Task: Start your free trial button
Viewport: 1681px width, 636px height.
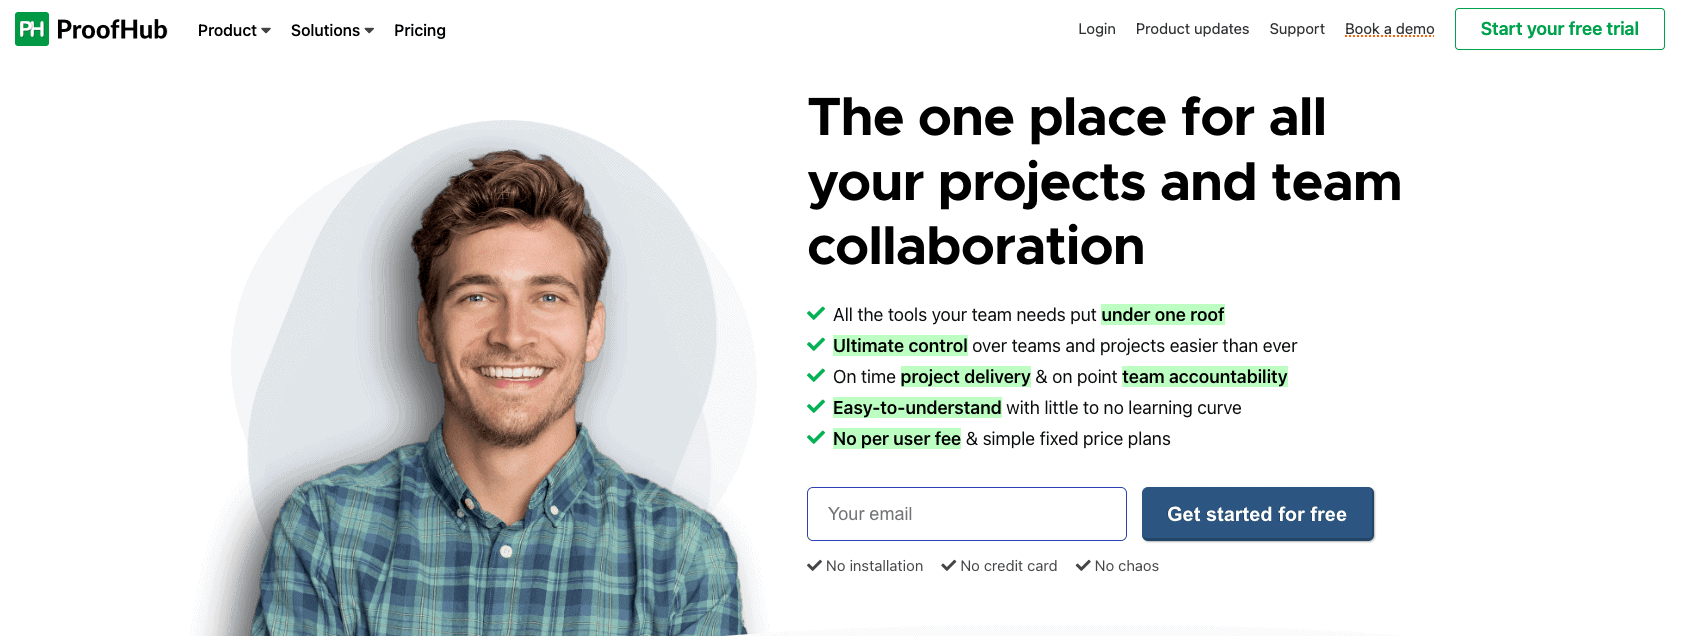Action: (x=1559, y=29)
